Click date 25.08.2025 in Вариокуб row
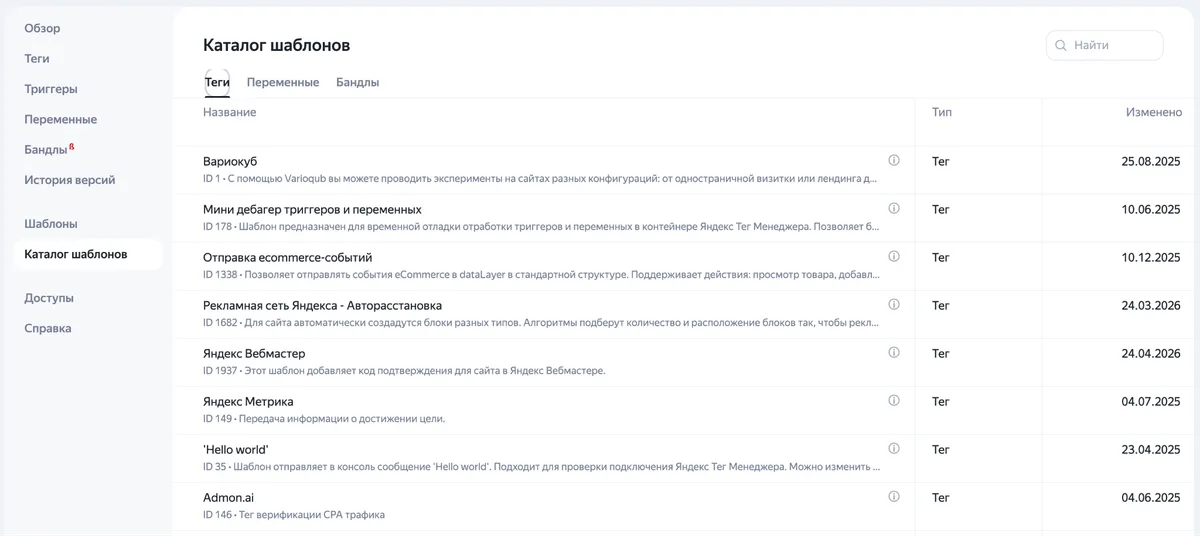The width and height of the screenshot is (1200, 536). [1151, 161]
